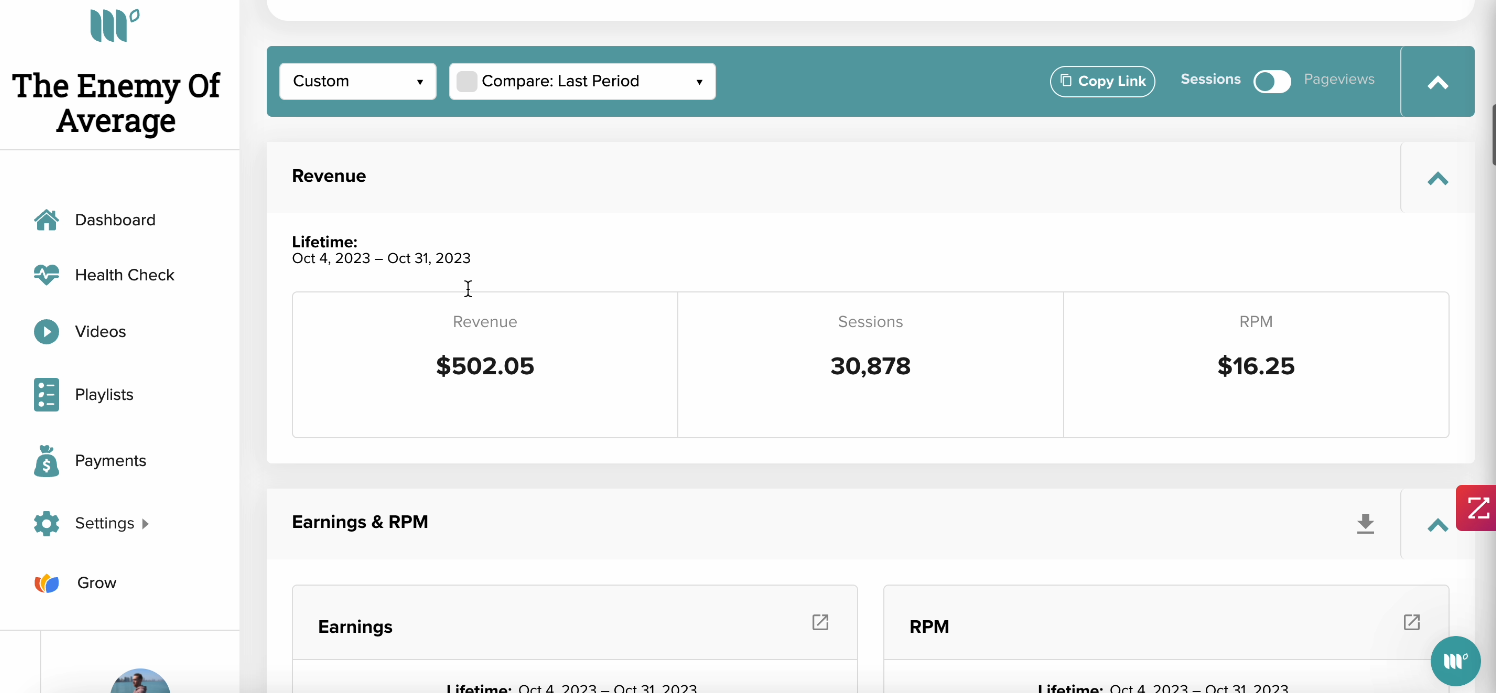This screenshot has width=1496, height=693.
Task: Click the 30,878 sessions value
Action: point(871,366)
